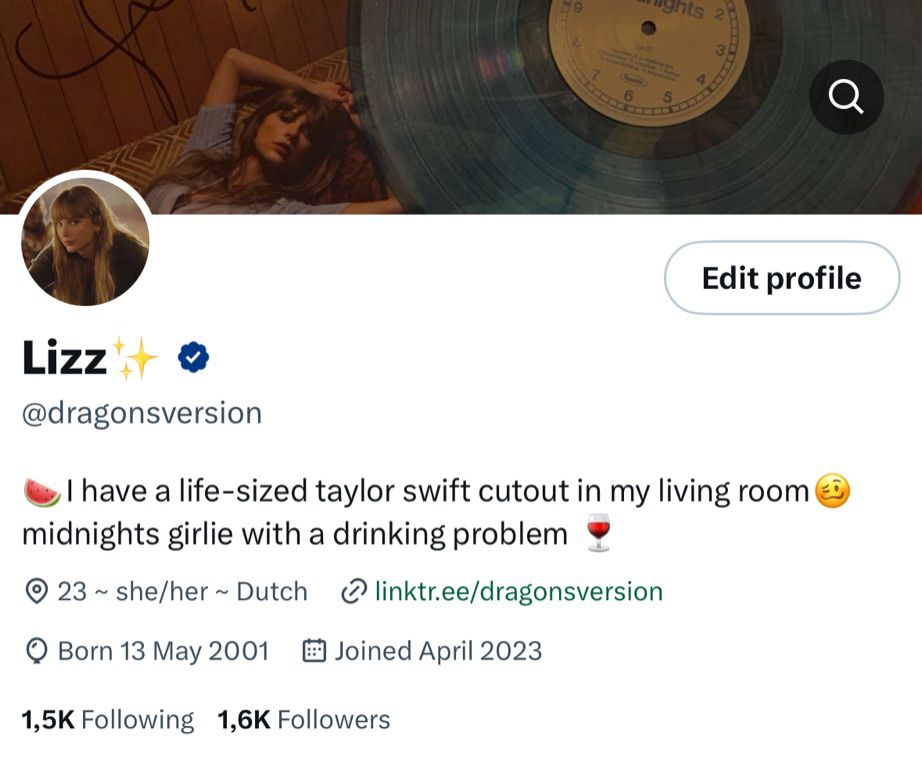The height and width of the screenshot is (763, 922).
Task: Click the Edit profile button
Action: [782, 277]
